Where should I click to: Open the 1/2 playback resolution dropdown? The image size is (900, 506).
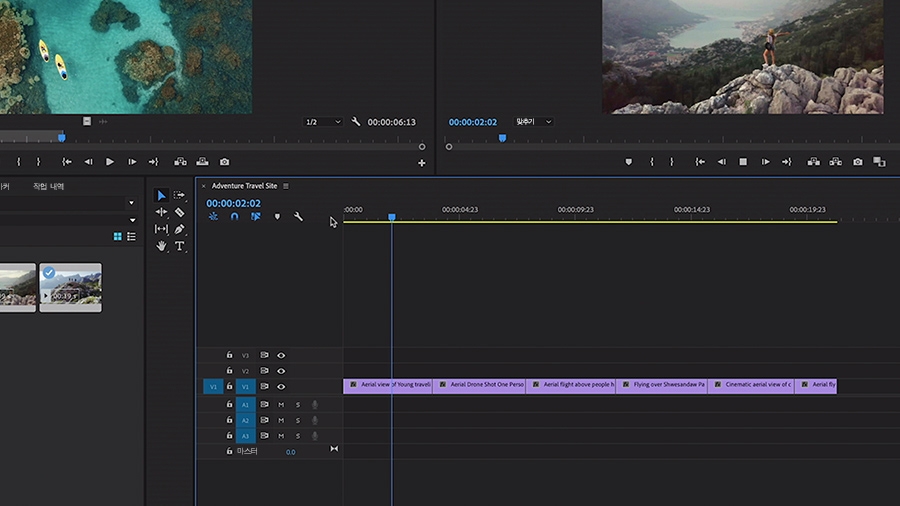click(323, 122)
